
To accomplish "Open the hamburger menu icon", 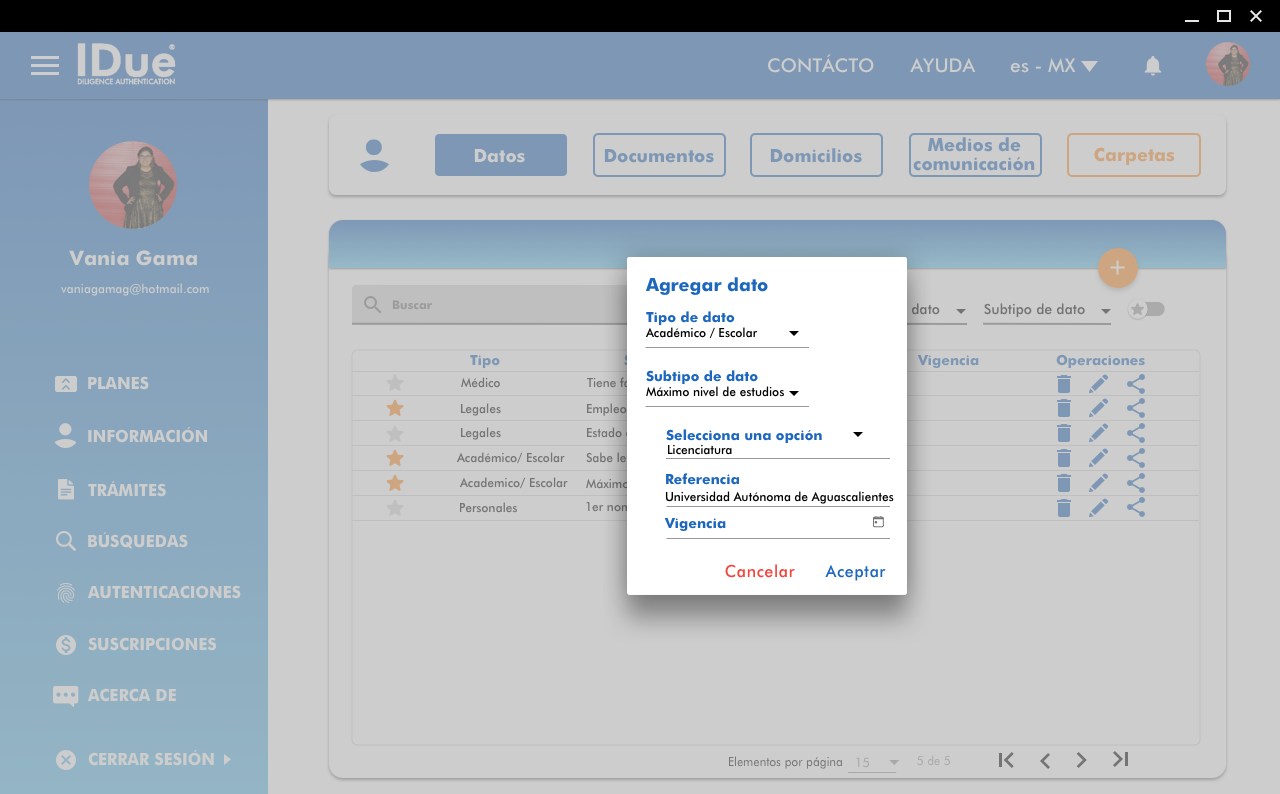I will click(44, 66).
